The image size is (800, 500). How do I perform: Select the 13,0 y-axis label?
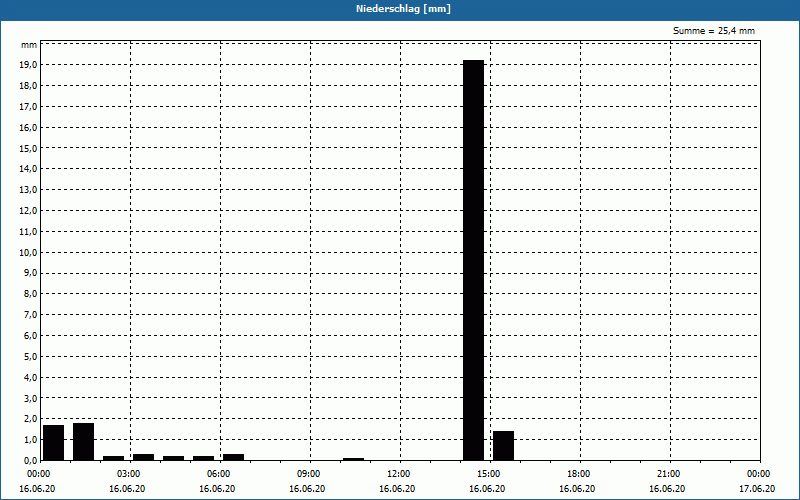click(x=29, y=190)
